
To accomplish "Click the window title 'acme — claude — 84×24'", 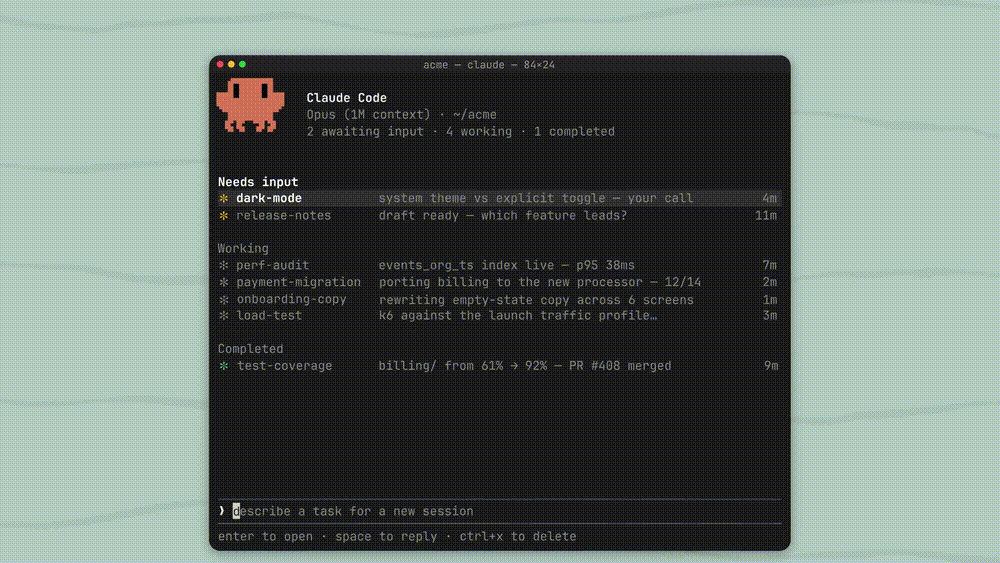I will pyautogui.click(x=489, y=65).
